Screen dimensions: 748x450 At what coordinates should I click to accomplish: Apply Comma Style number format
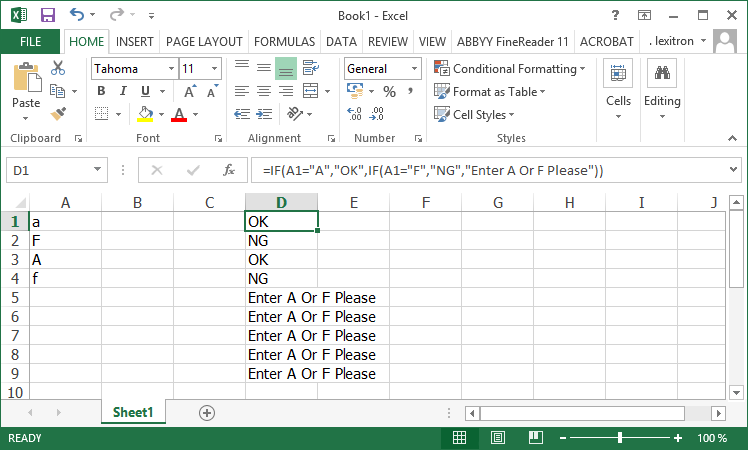tap(410, 91)
